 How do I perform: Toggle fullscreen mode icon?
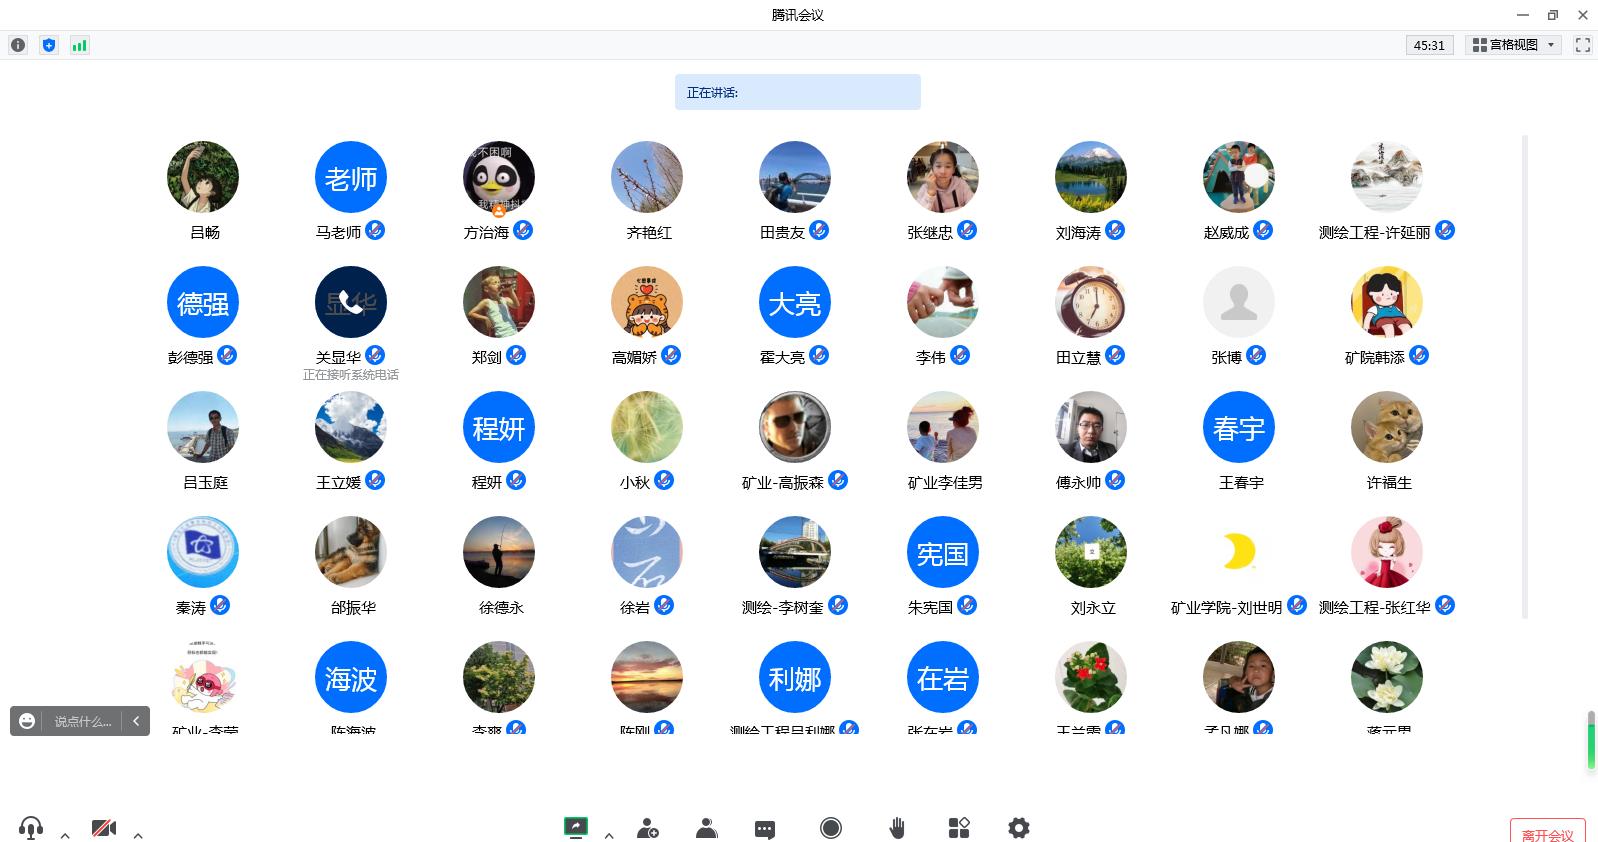[x=1583, y=45]
